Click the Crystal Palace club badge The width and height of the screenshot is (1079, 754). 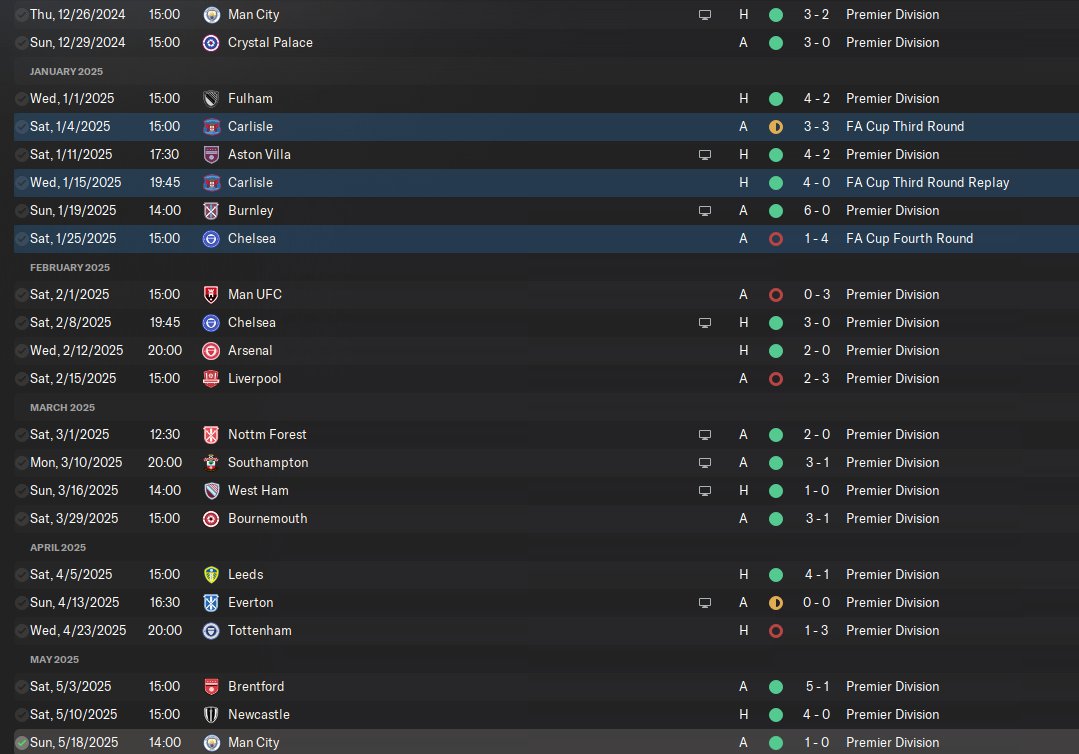point(211,43)
